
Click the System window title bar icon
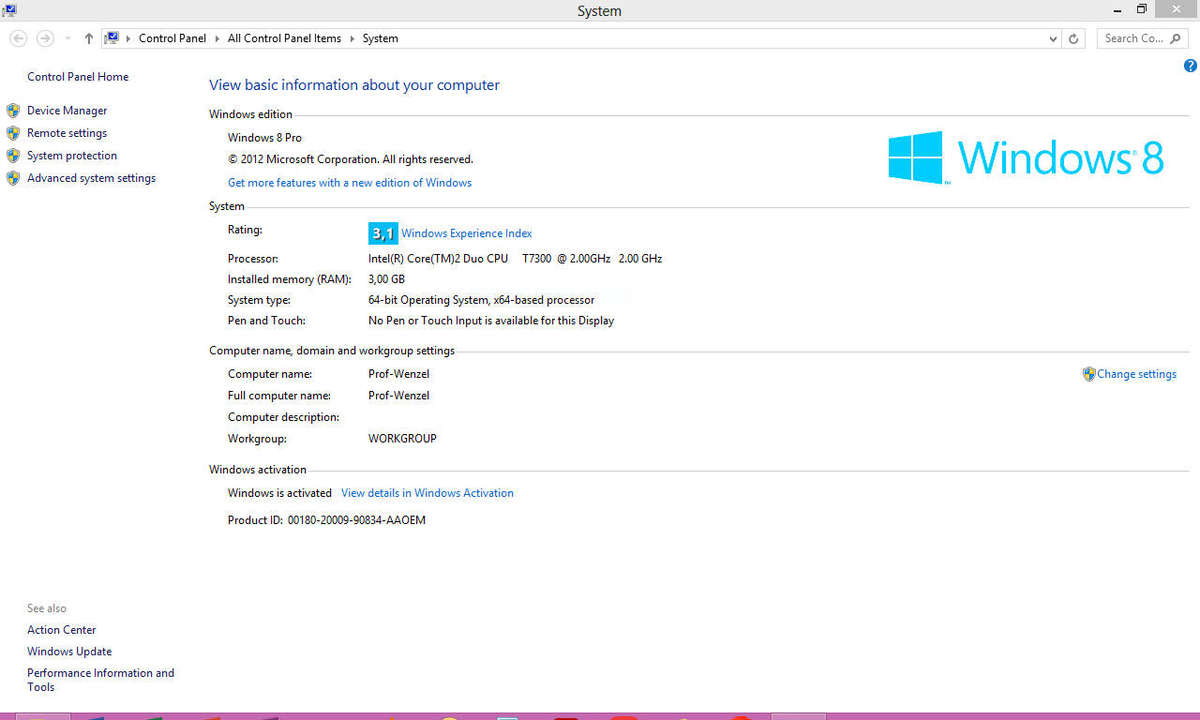pyautogui.click(x=8, y=10)
